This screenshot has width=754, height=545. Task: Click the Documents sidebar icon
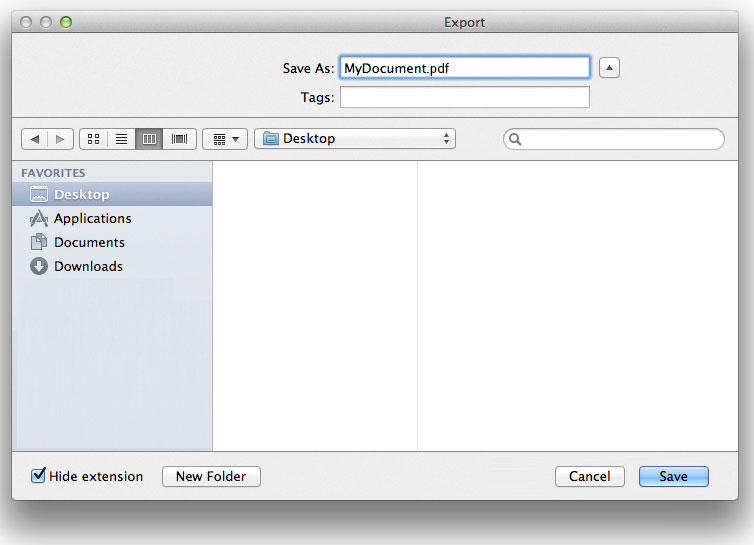click(39, 242)
